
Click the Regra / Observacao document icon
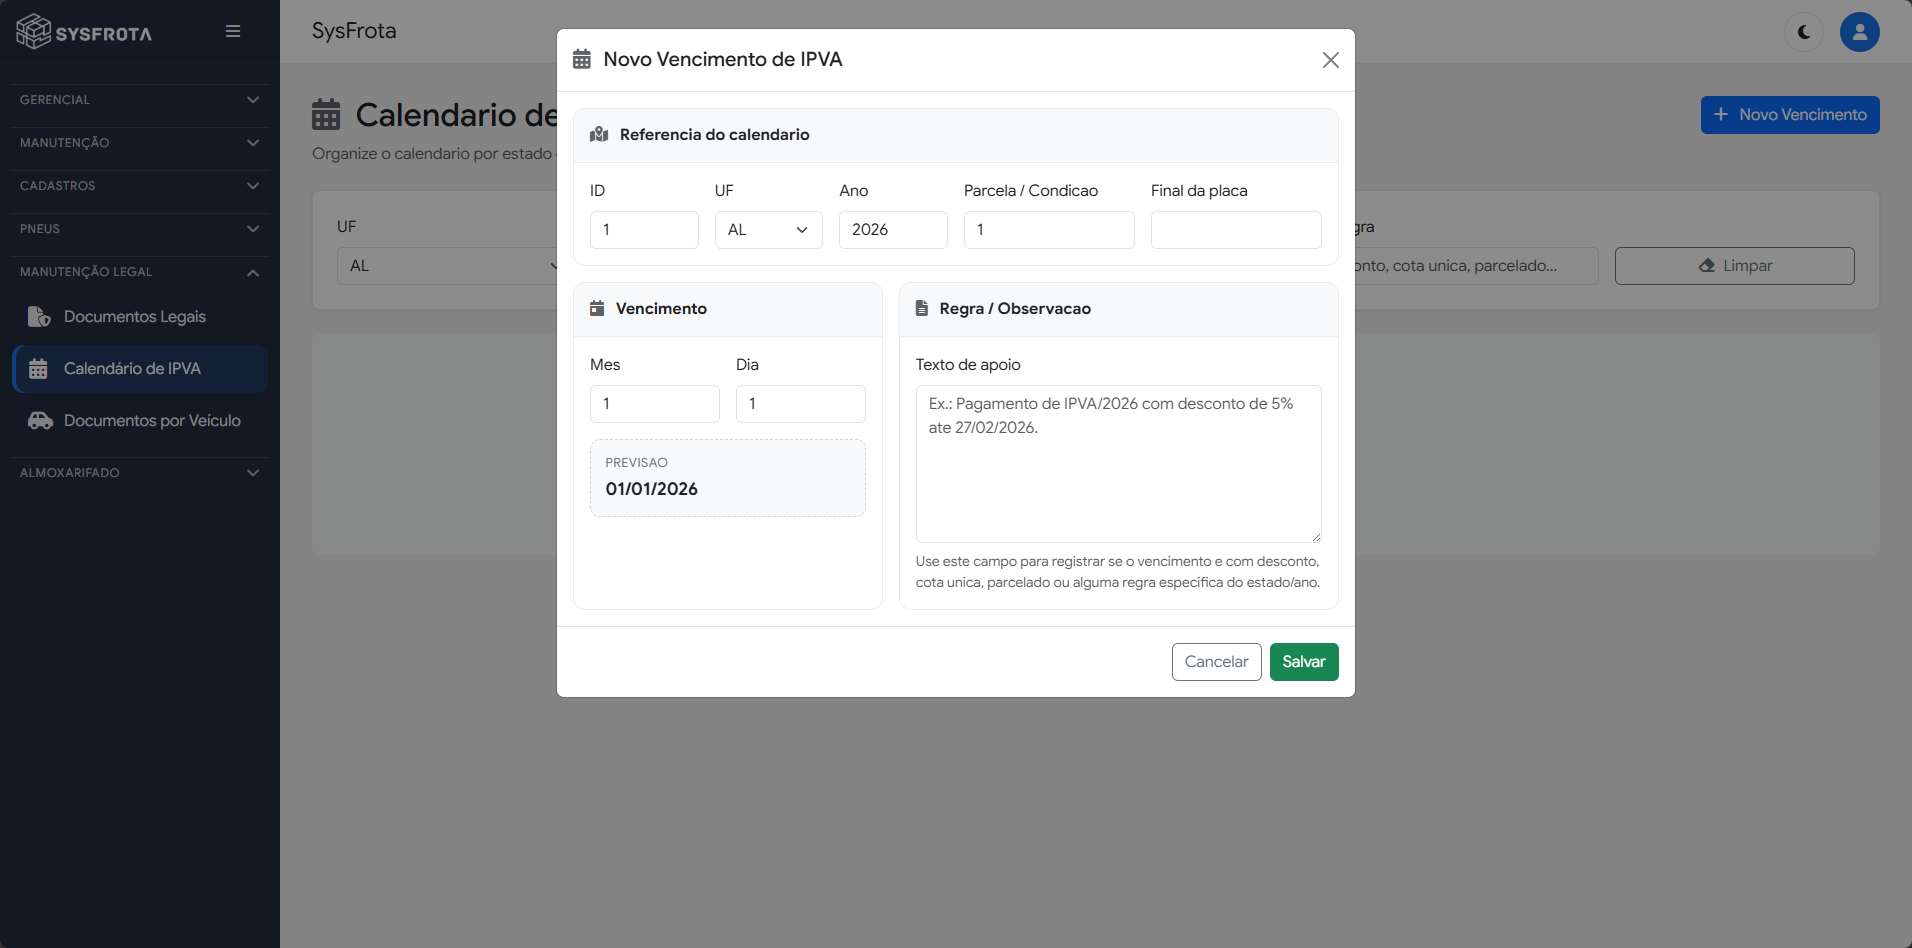(922, 308)
